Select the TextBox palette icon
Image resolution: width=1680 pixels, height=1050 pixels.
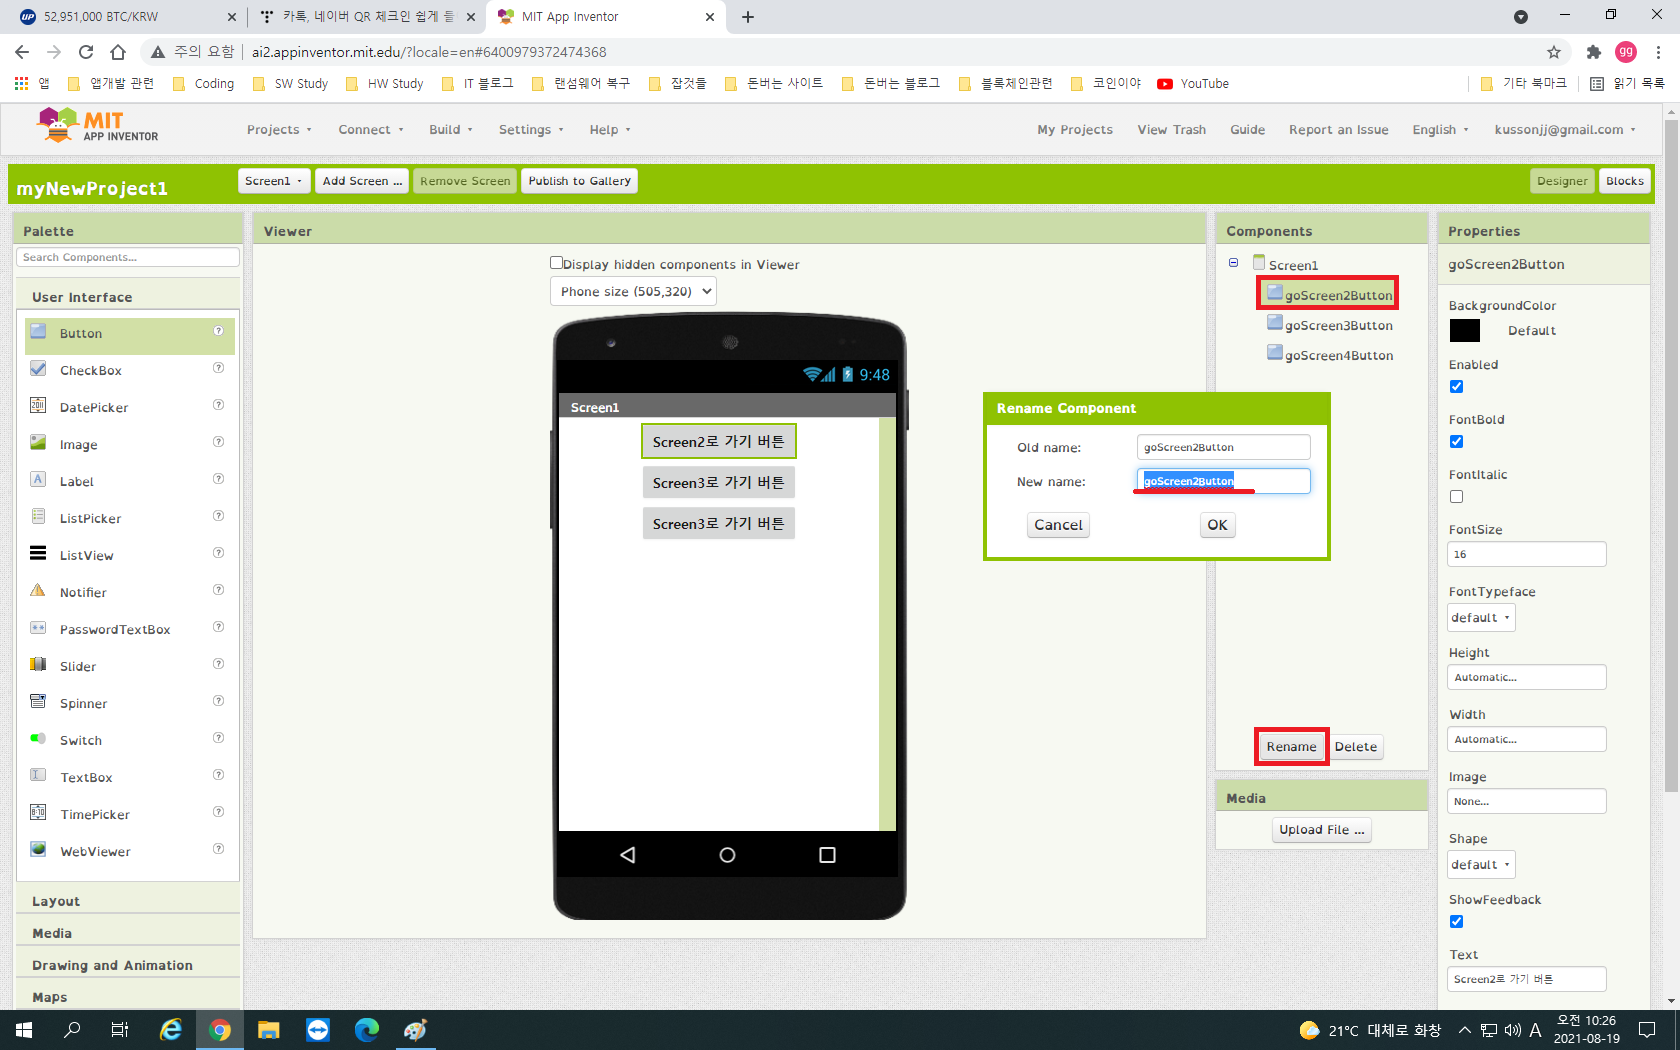(x=38, y=776)
